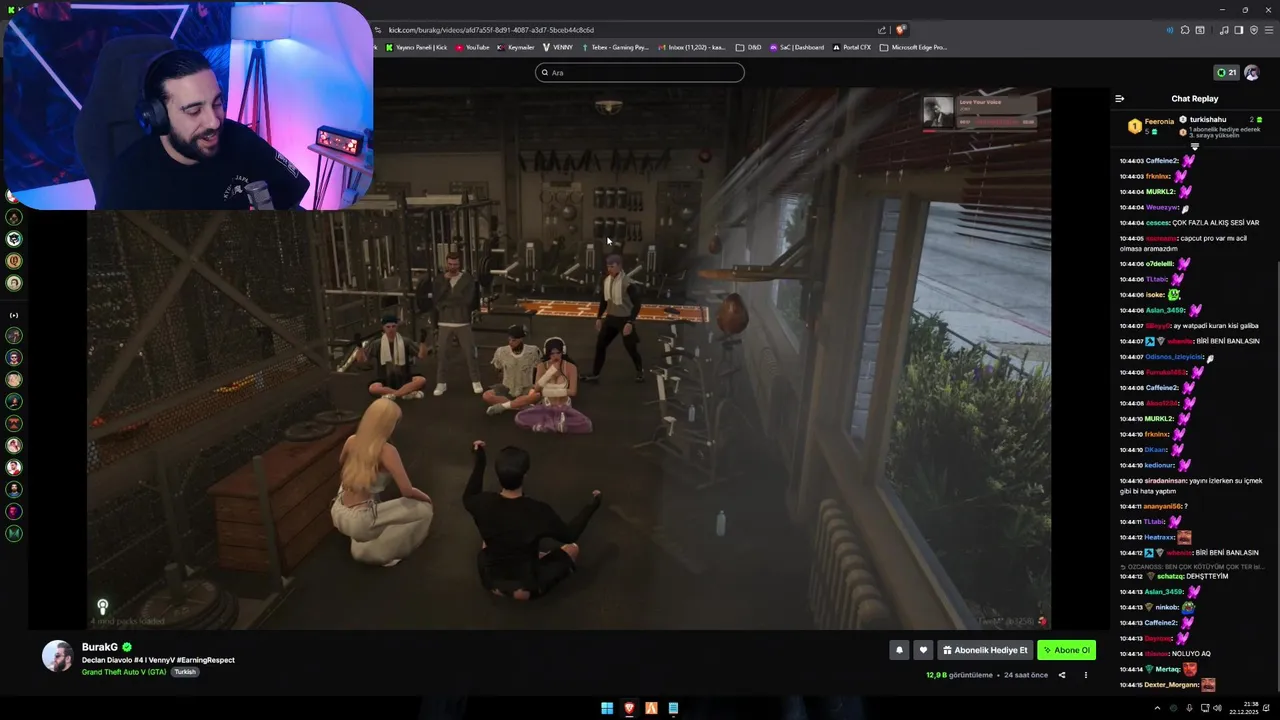Open the Tebex - Gaming Pay bookmark
The height and width of the screenshot is (720, 1280).
click(615, 47)
